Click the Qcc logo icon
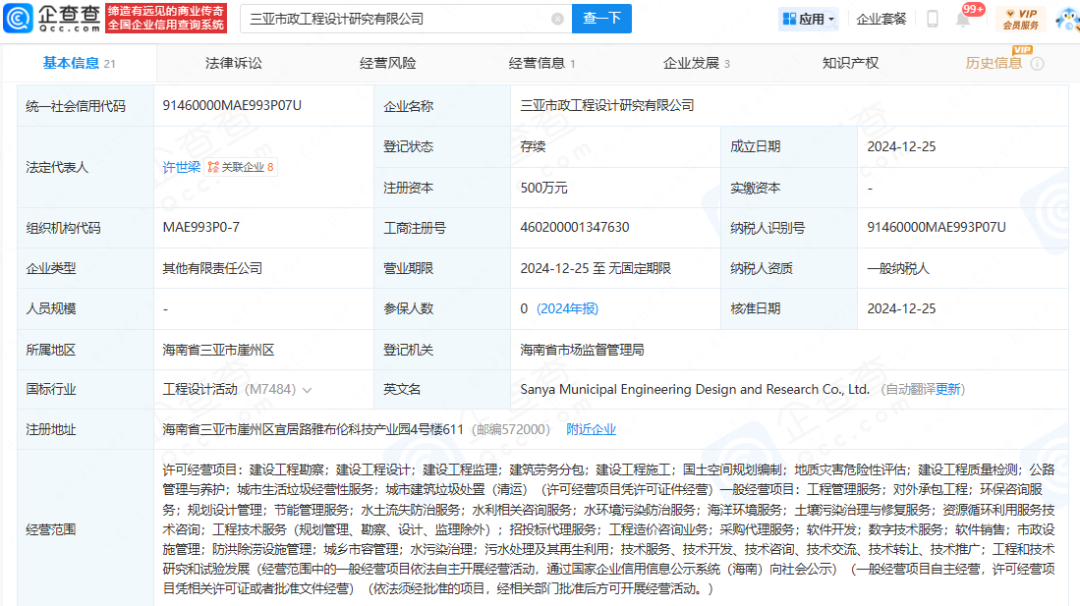The width and height of the screenshot is (1080, 606). [17, 19]
